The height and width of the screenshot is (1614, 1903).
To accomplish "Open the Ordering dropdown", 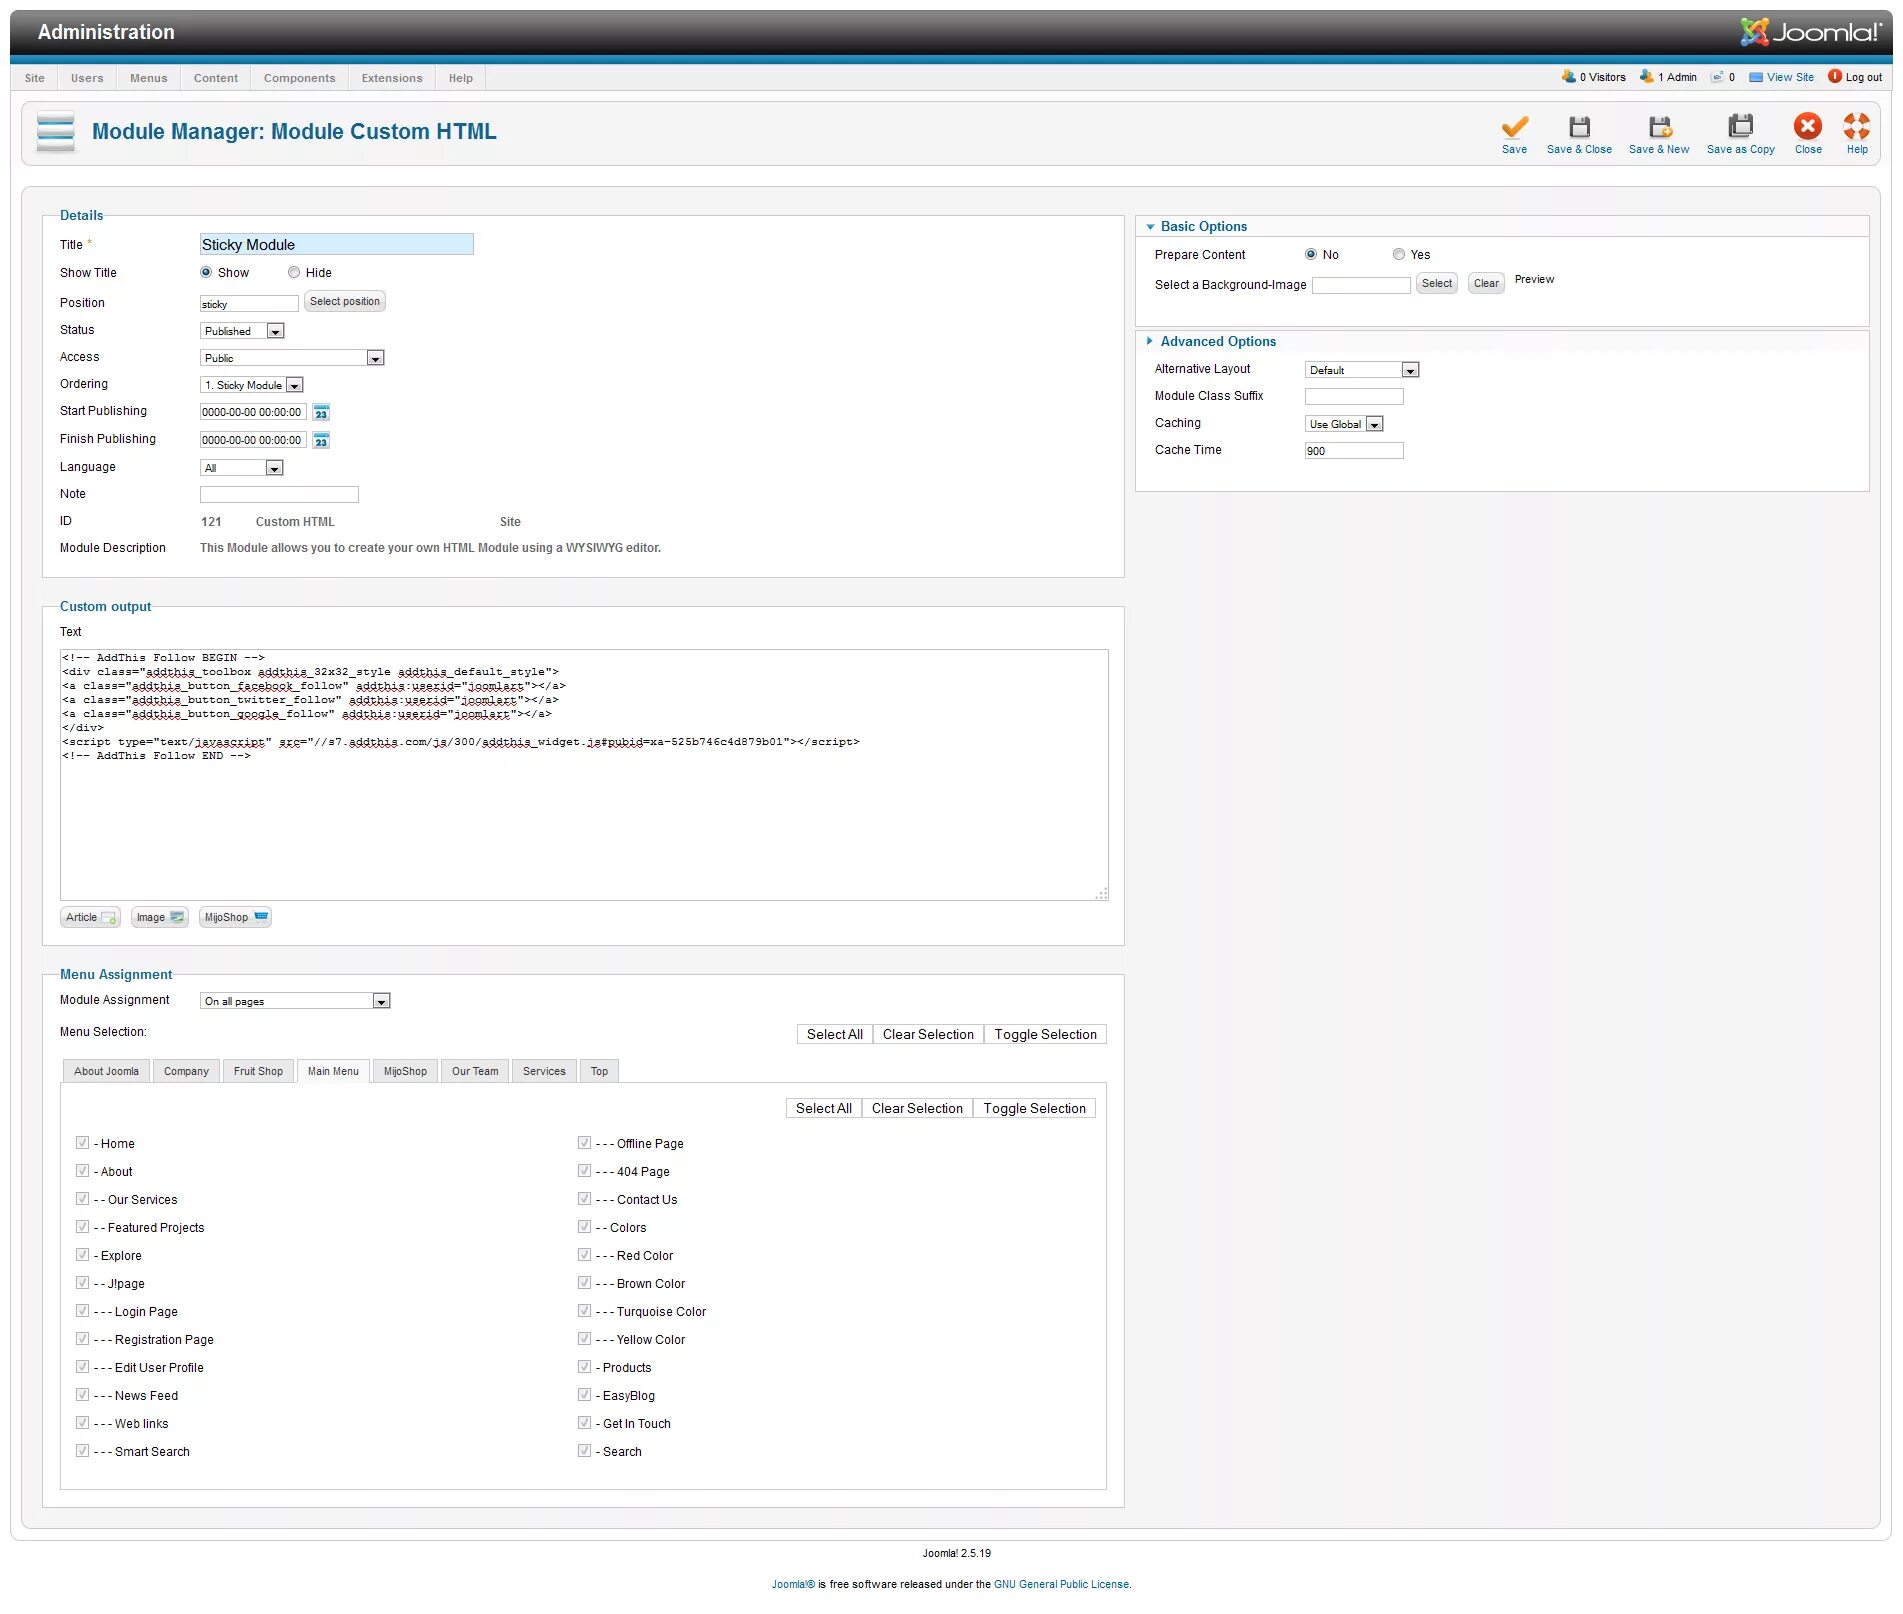I will point(252,385).
